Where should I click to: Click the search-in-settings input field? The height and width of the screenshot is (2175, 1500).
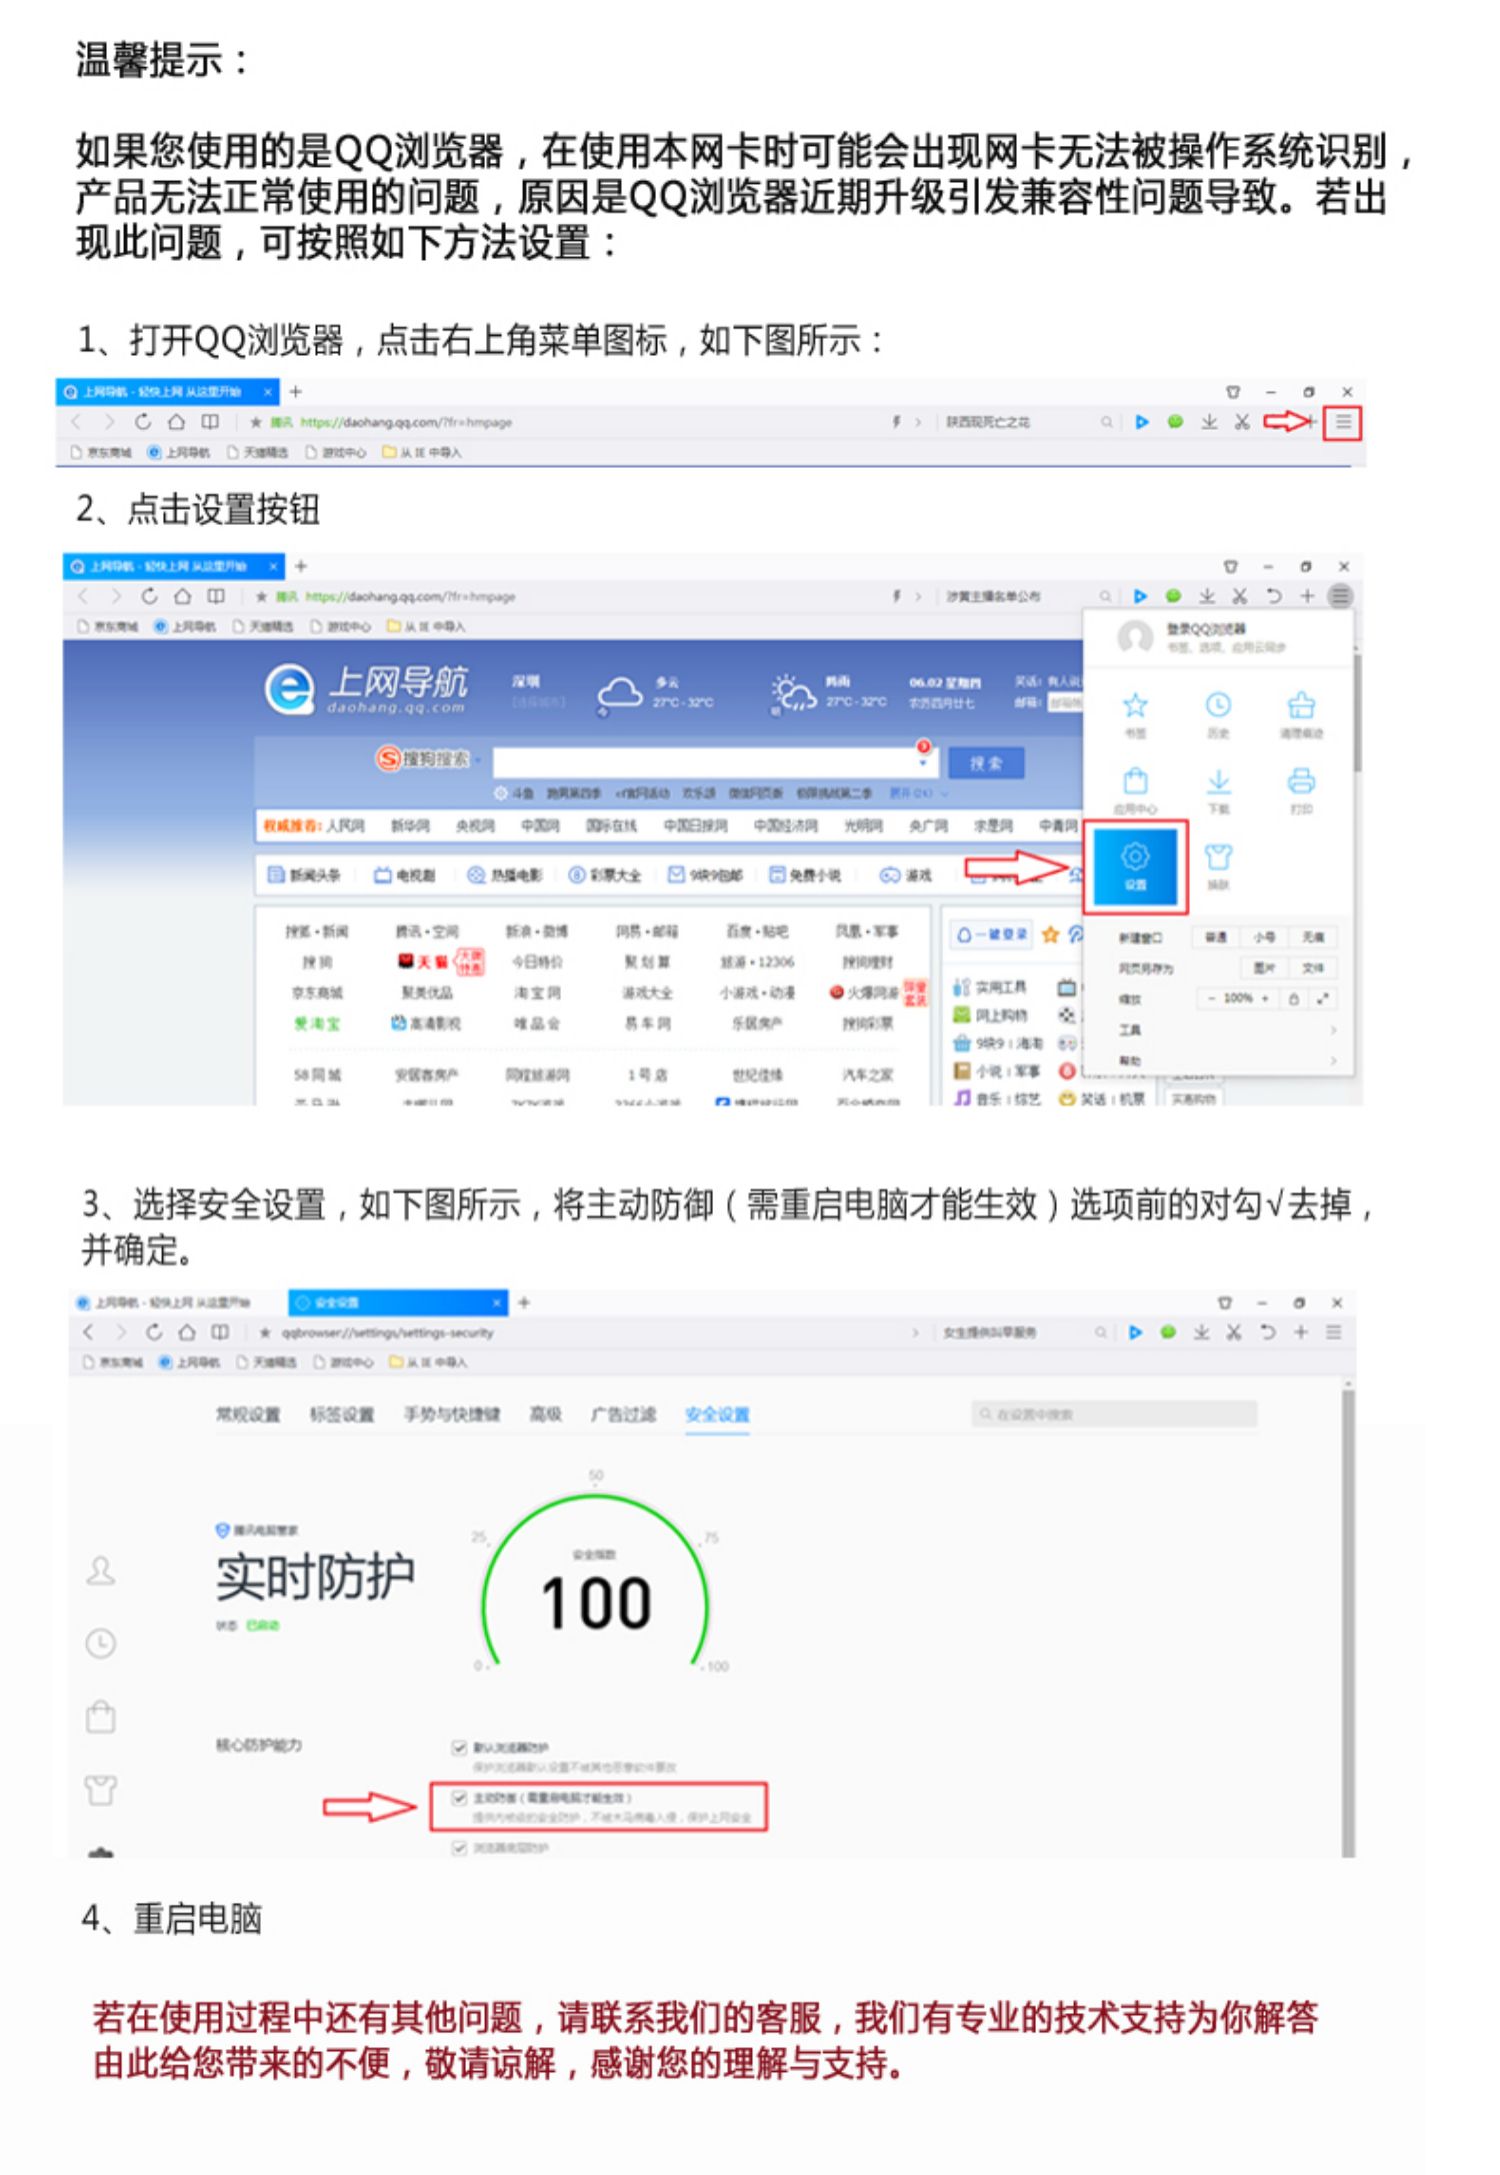click(x=1114, y=1414)
